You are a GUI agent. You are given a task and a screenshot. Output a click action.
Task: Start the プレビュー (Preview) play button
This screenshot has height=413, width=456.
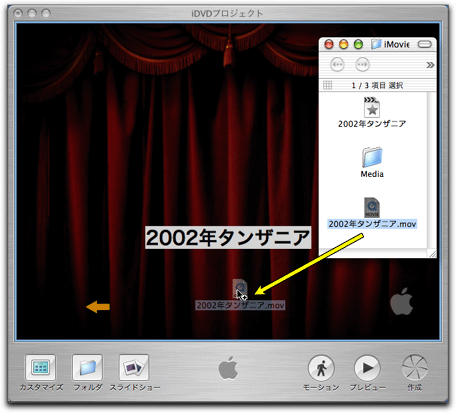tap(367, 368)
